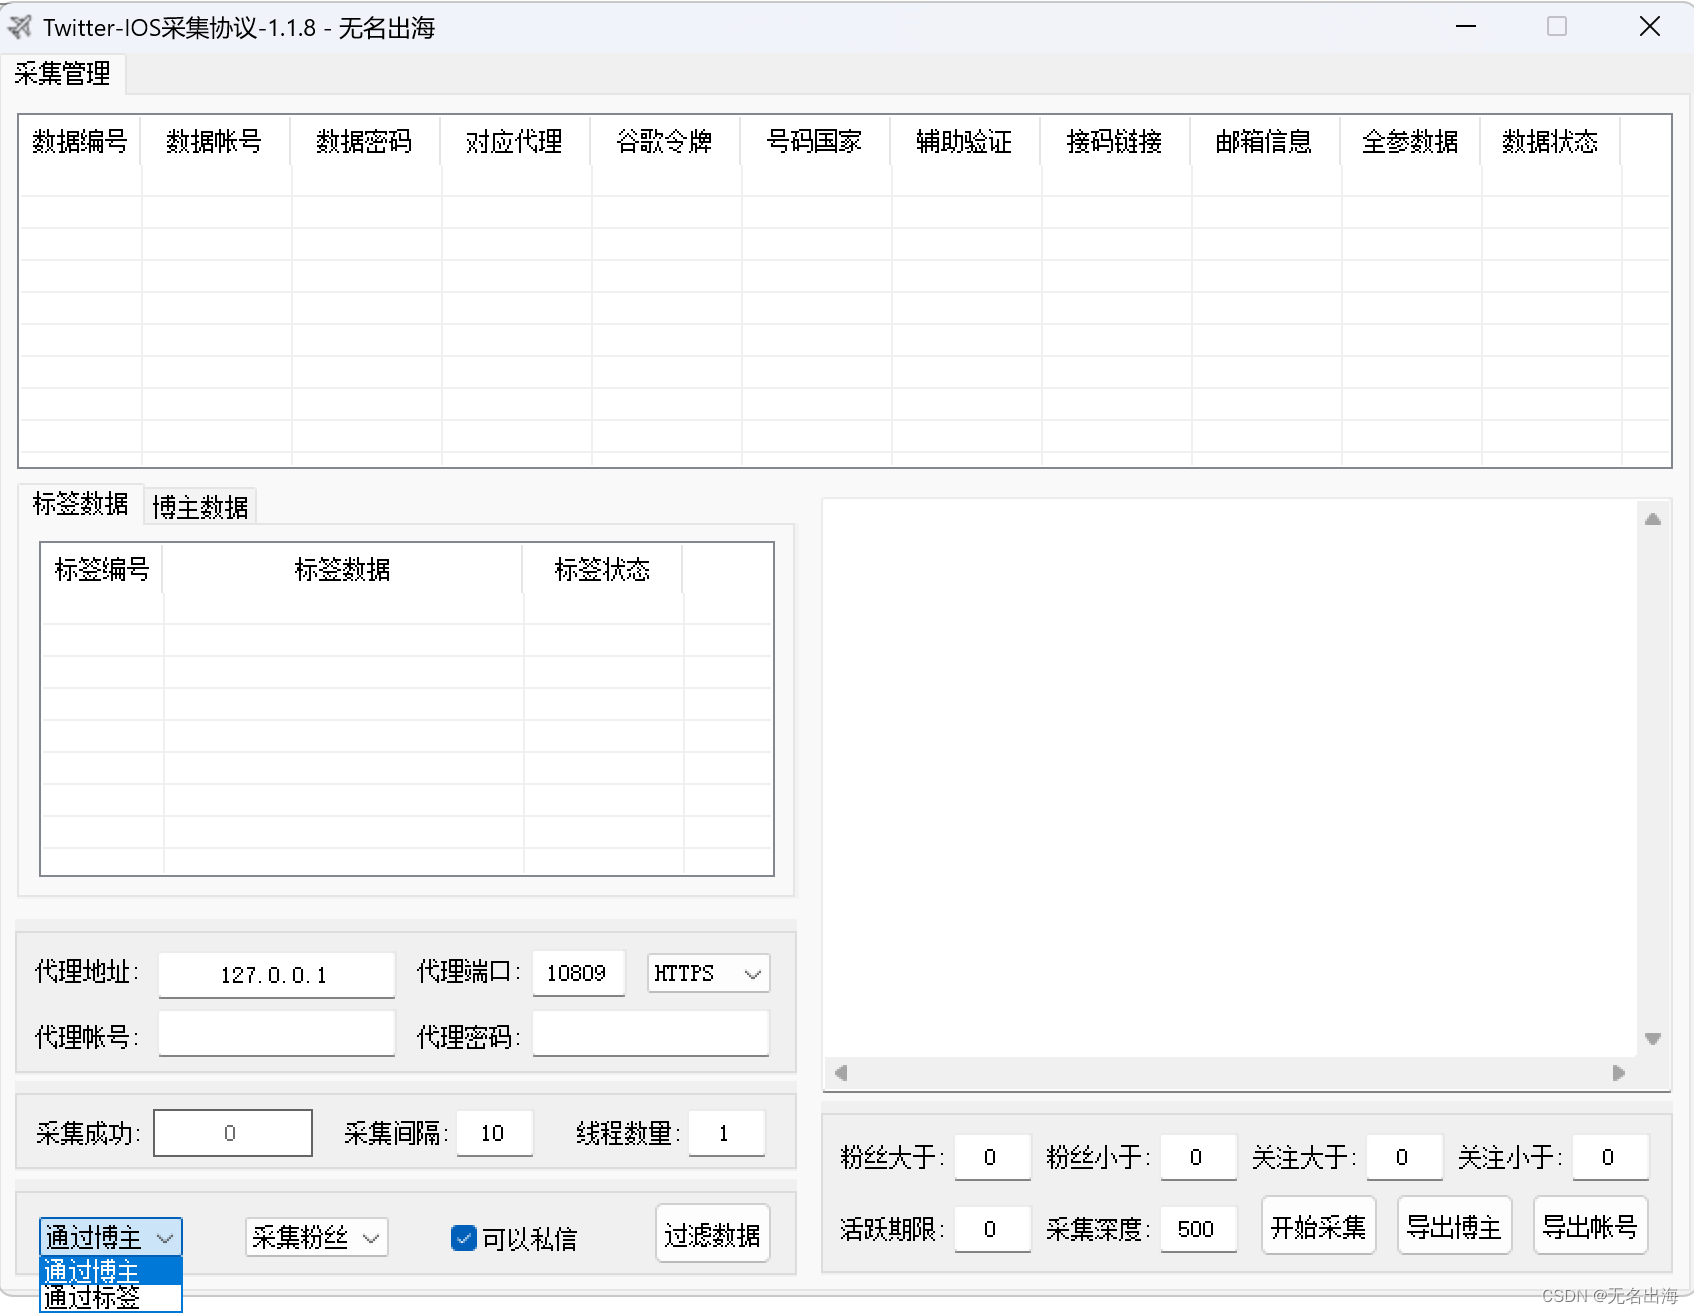Click the 对应代理 column header
This screenshot has width=1694, height=1314.
[x=515, y=142]
